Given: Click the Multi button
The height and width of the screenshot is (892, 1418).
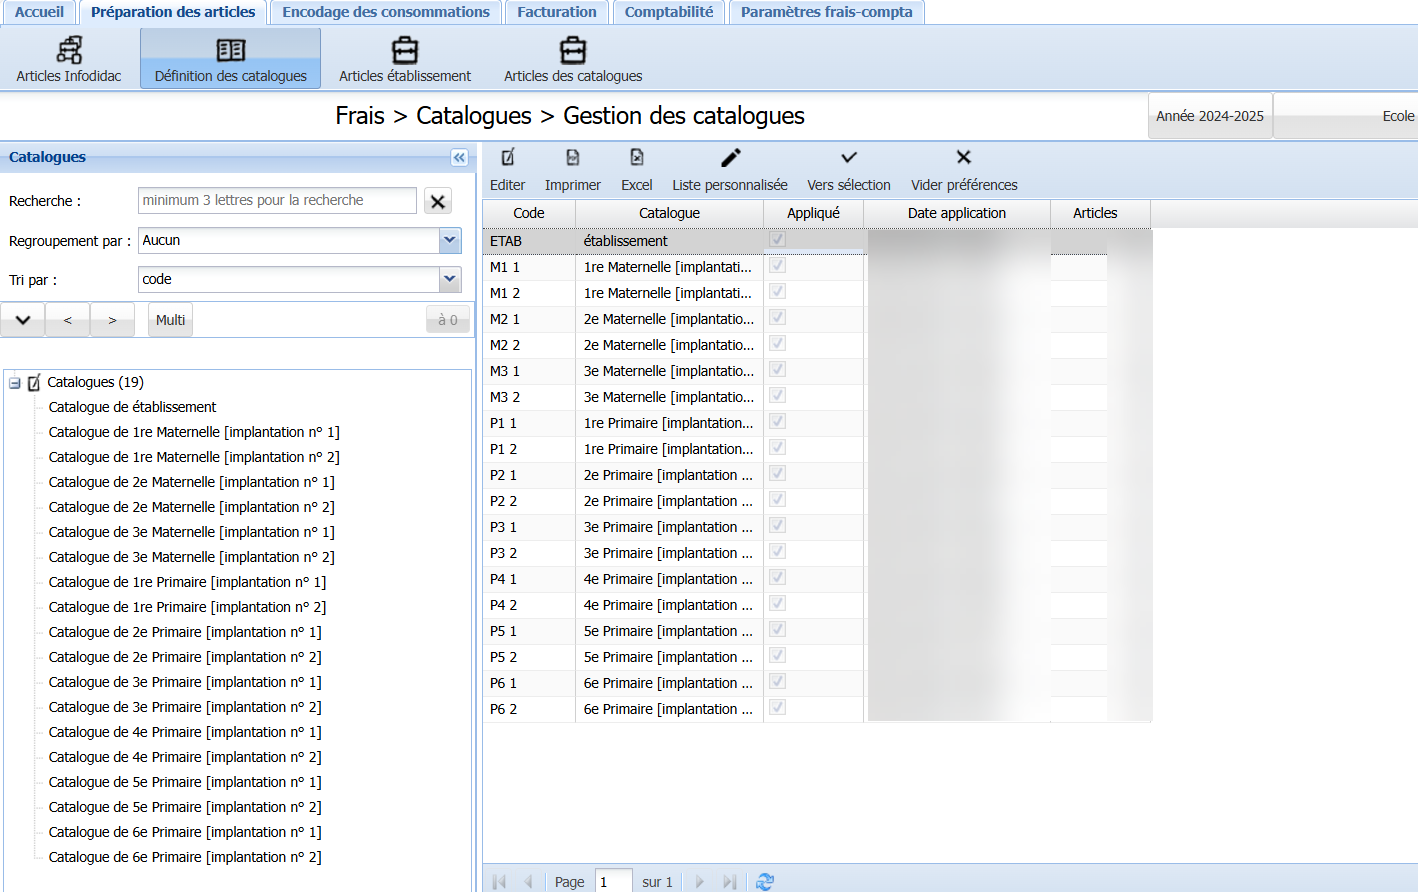Looking at the screenshot, I should pos(170,320).
